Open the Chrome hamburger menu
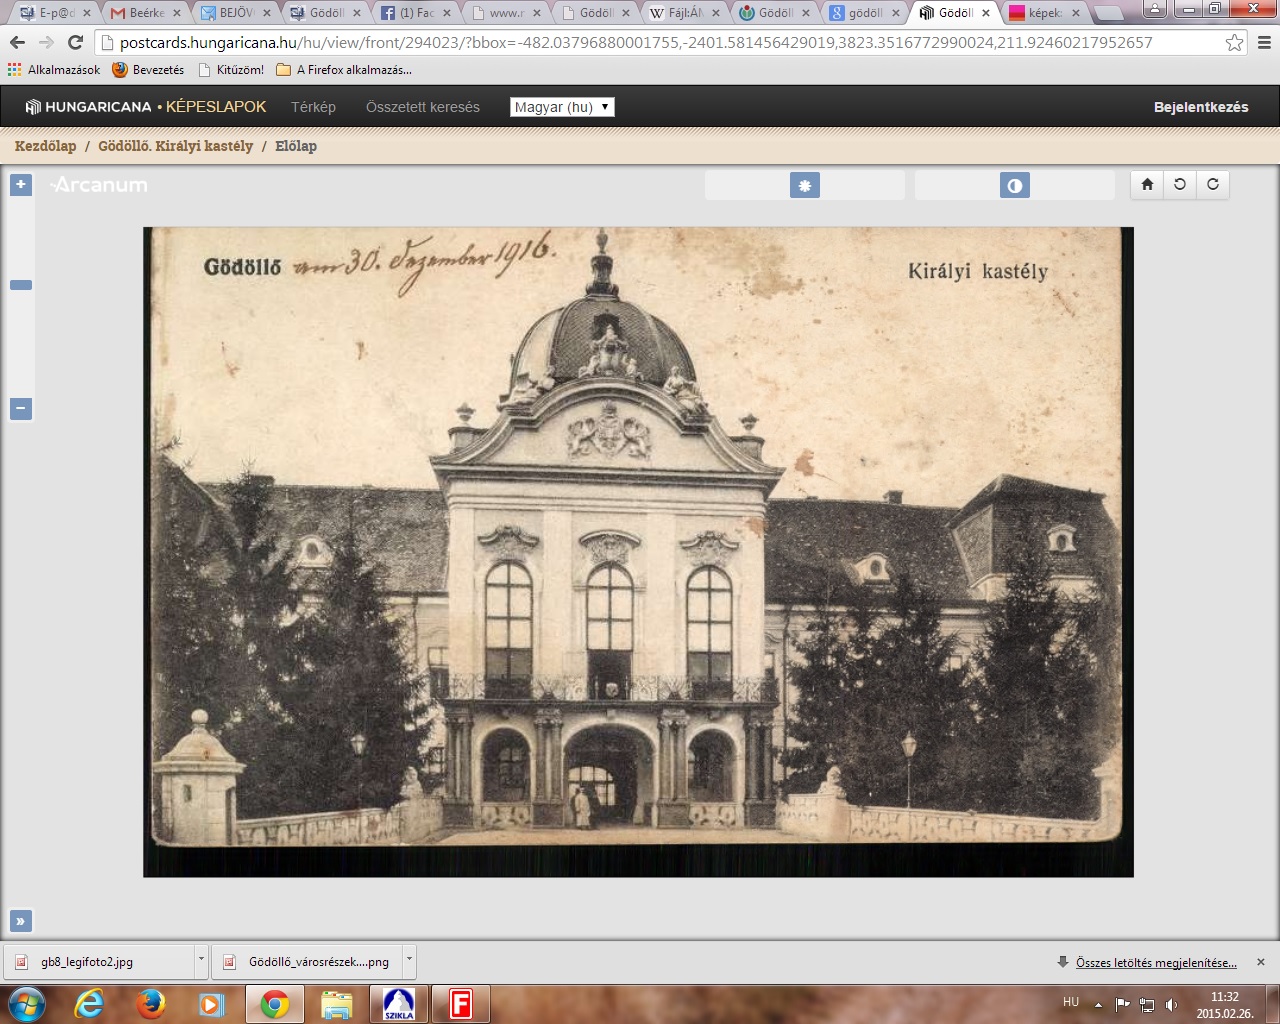 click(x=1263, y=43)
